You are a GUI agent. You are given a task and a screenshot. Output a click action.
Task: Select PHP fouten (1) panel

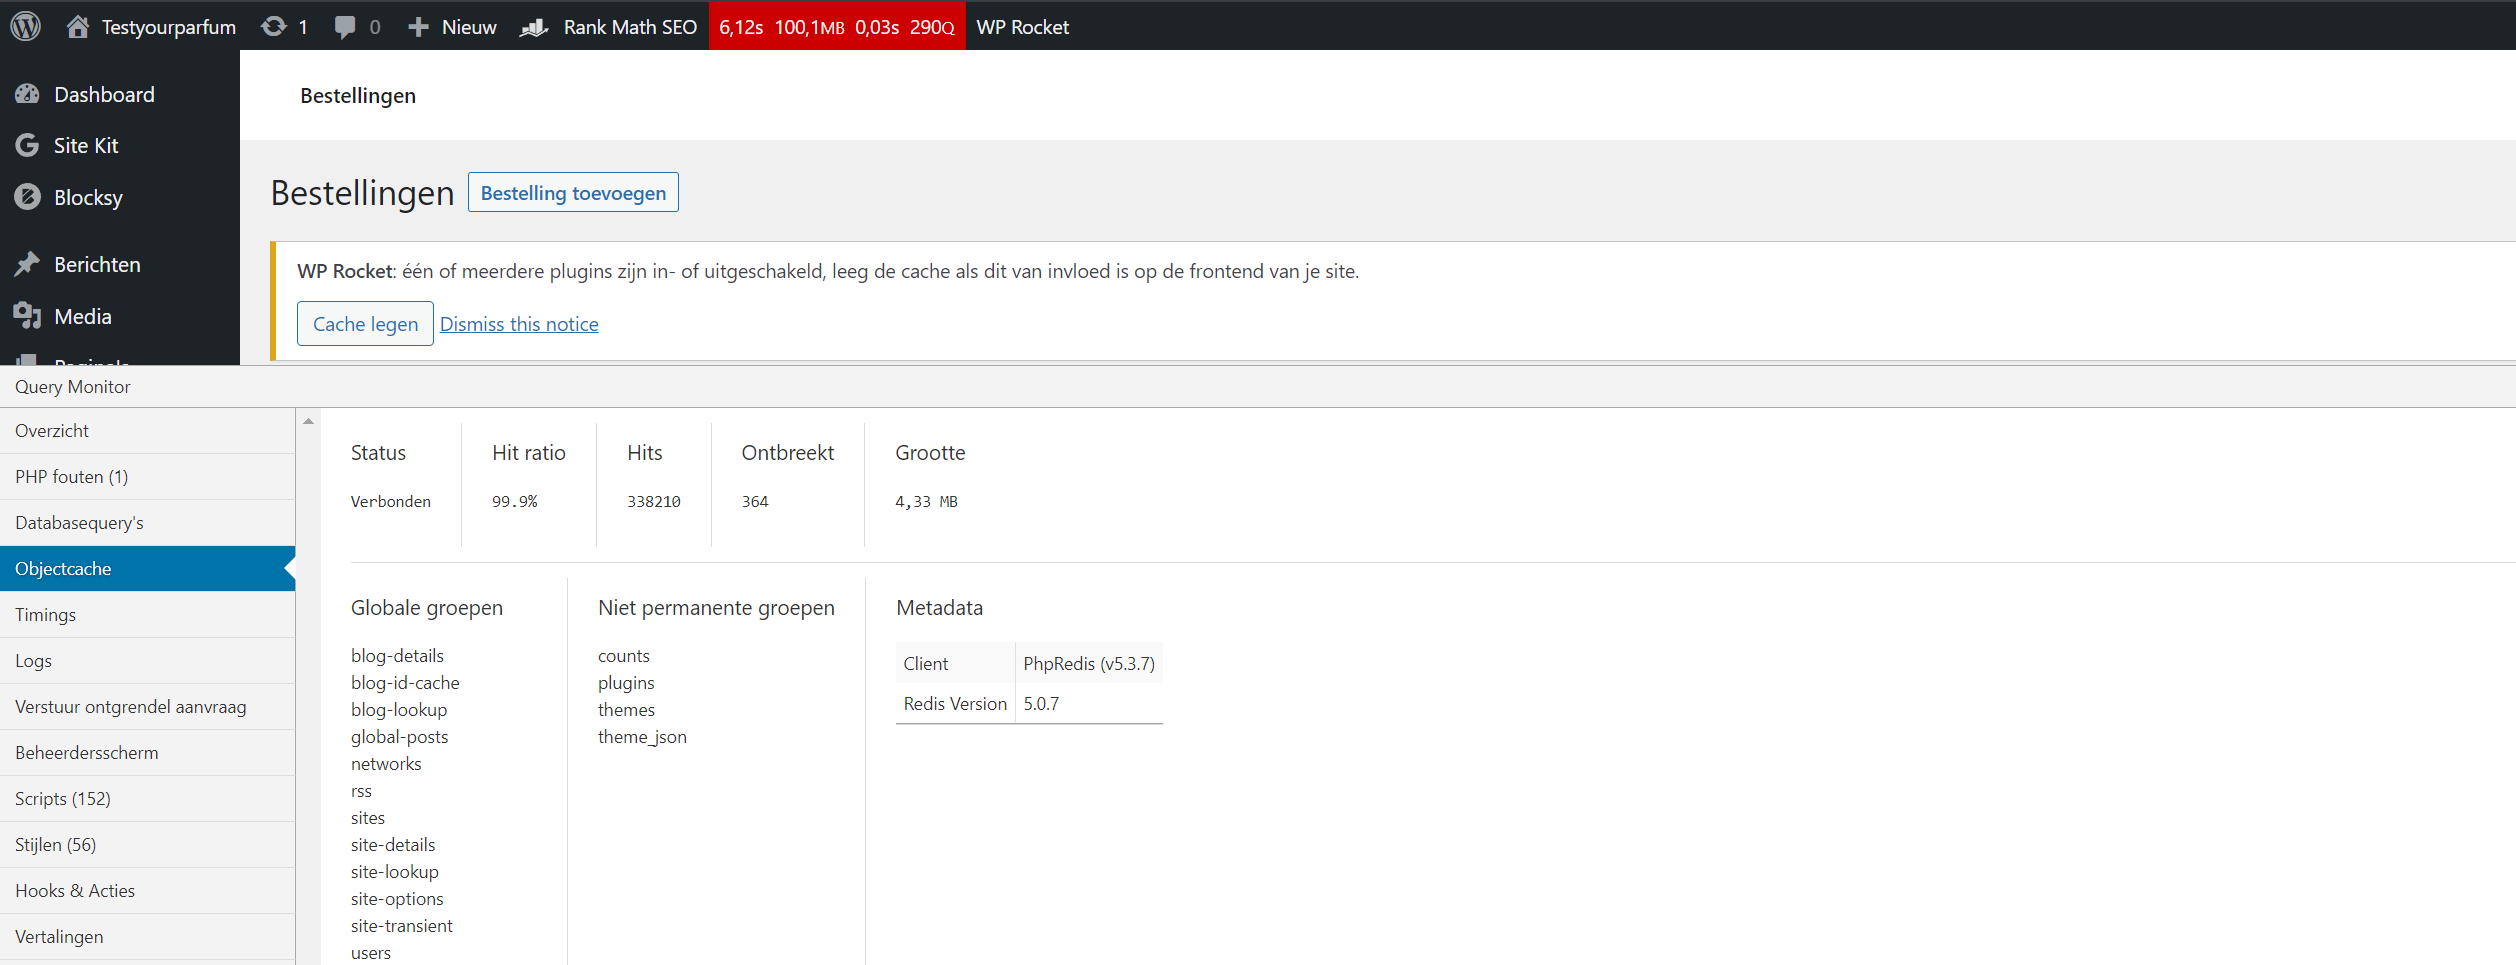coord(147,476)
